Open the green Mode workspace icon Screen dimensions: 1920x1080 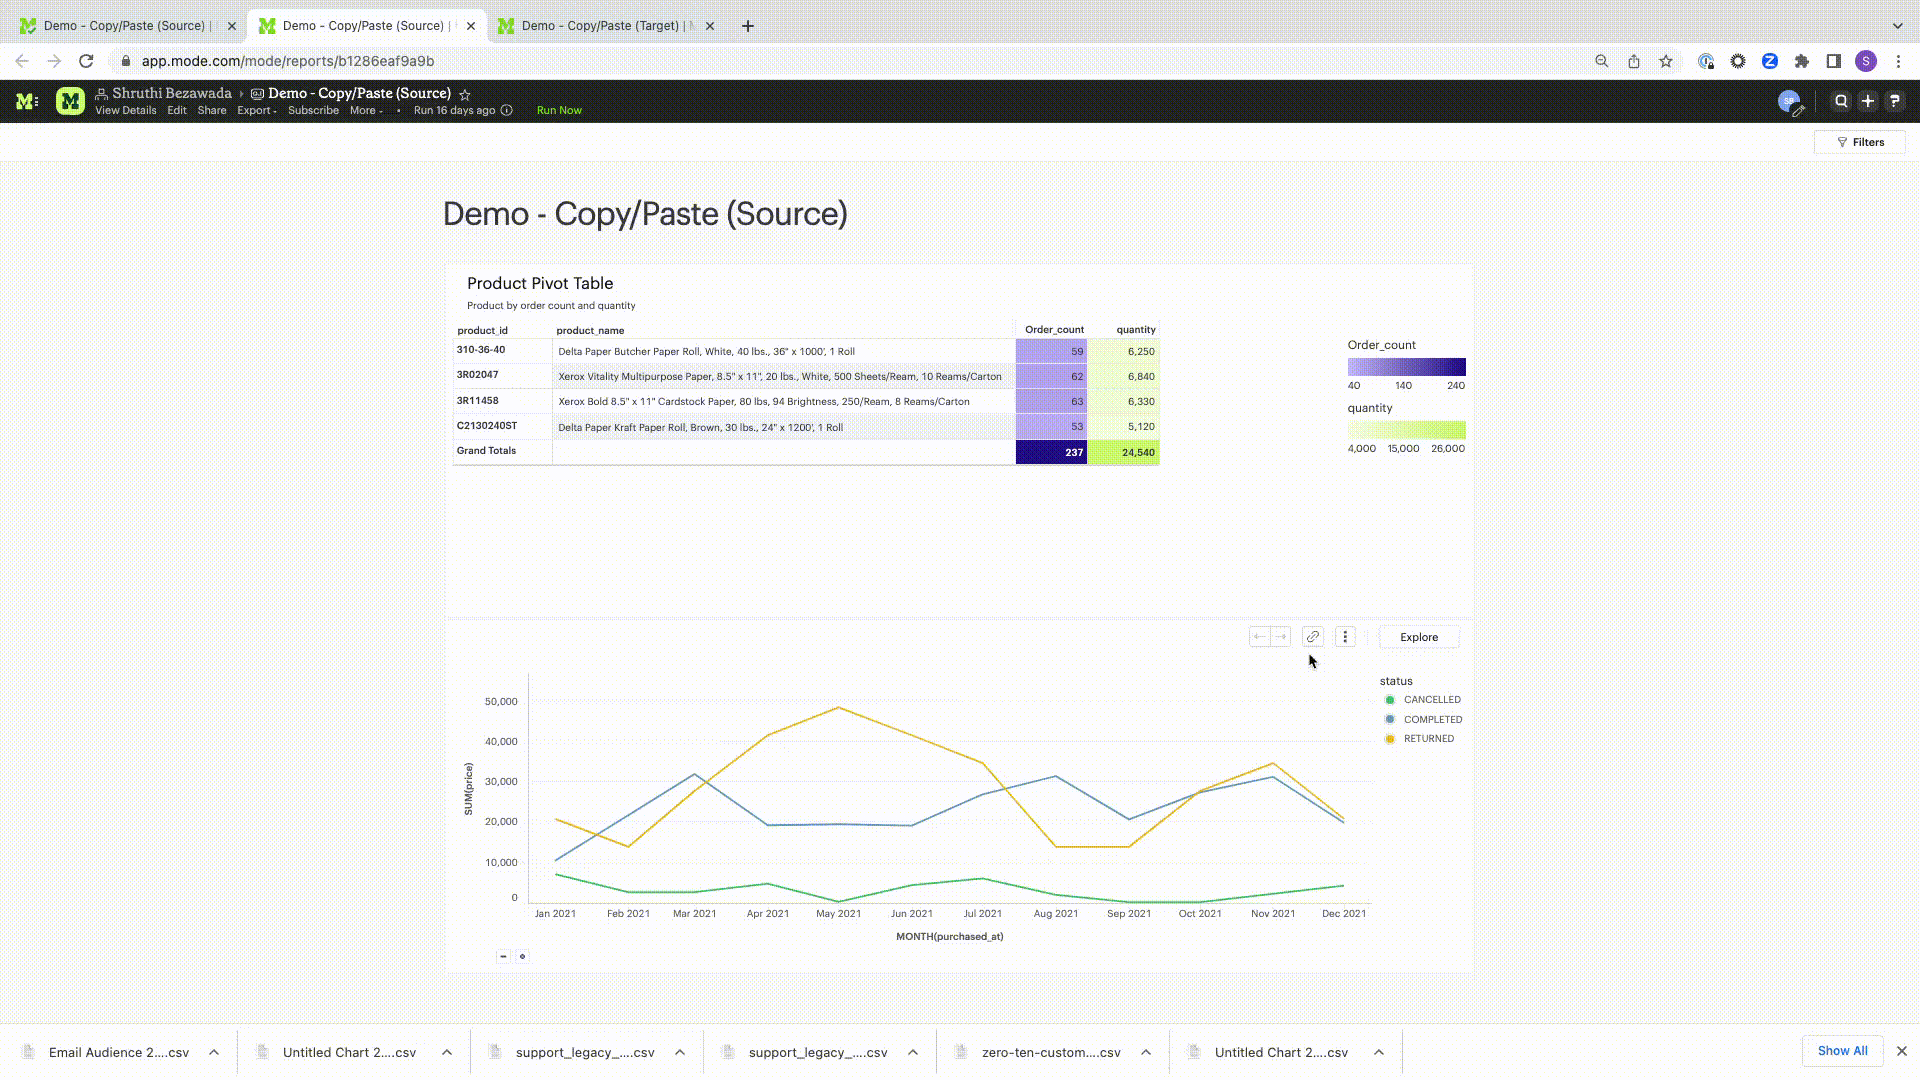point(70,101)
